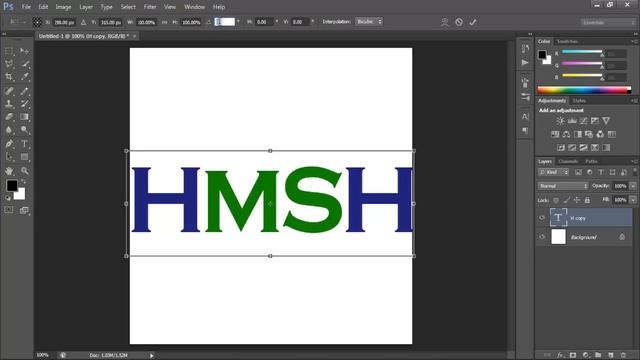
Task: Select the Hand tool
Action: pyautogui.click(x=9, y=171)
